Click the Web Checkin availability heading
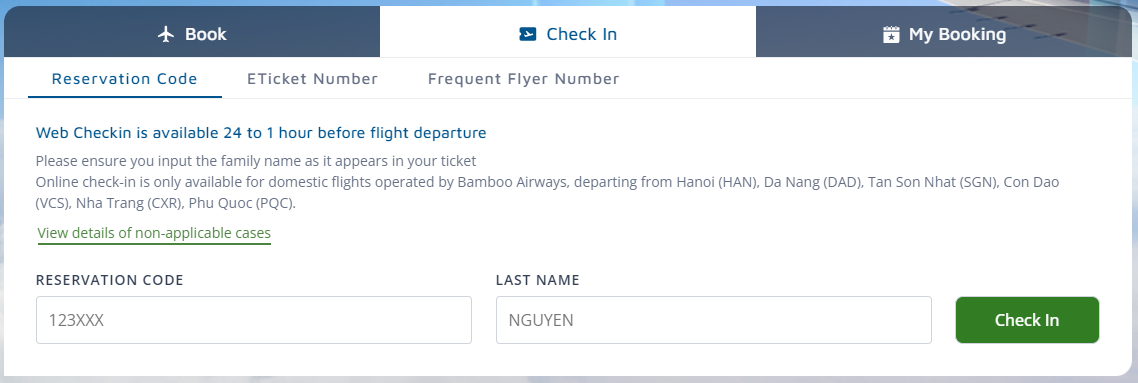The width and height of the screenshot is (1138, 383). 261,133
